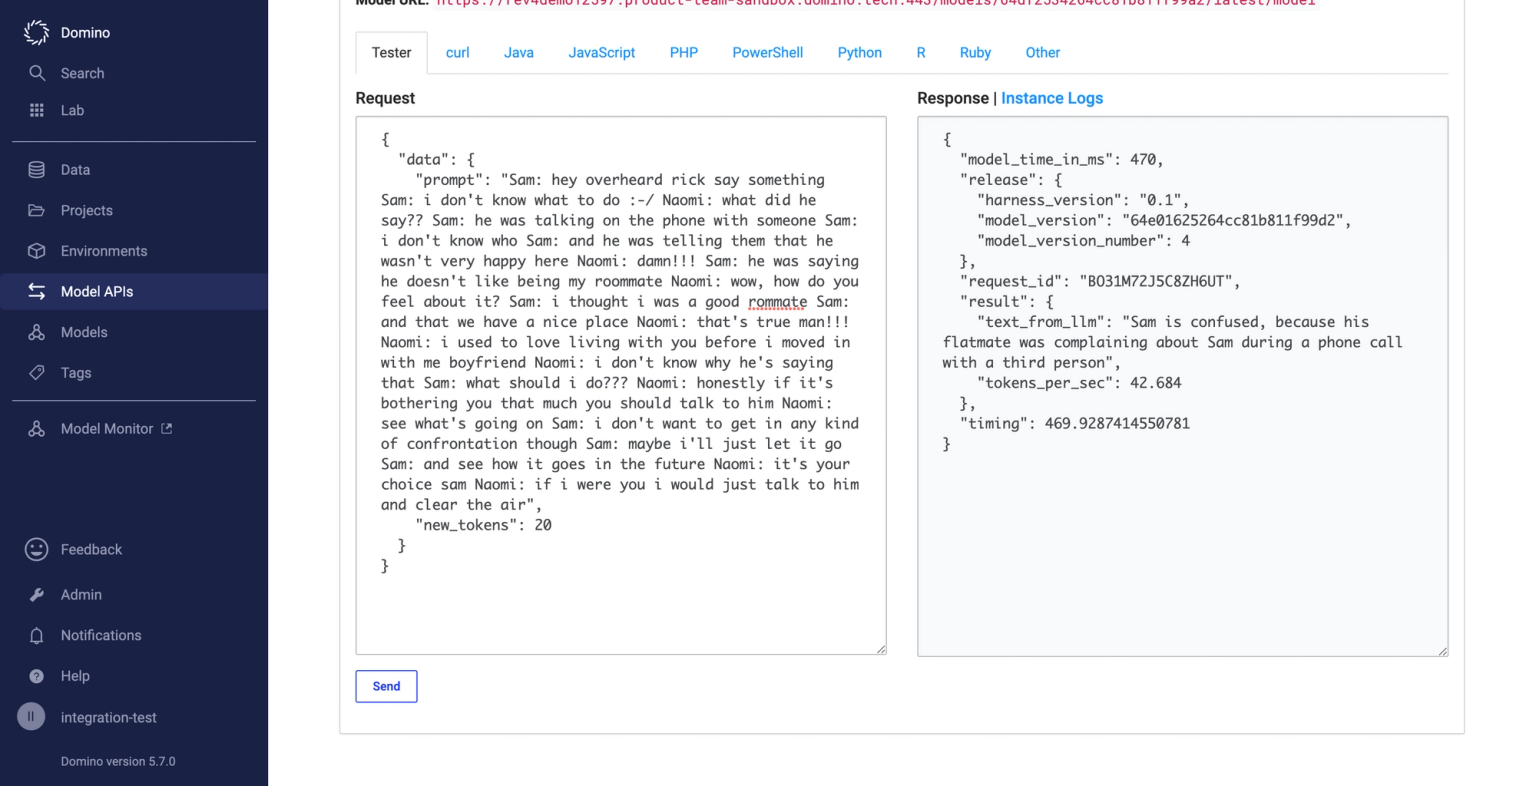Open the Tags section
The height and width of the screenshot is (786, 1536).
click(x=75, y=372)
